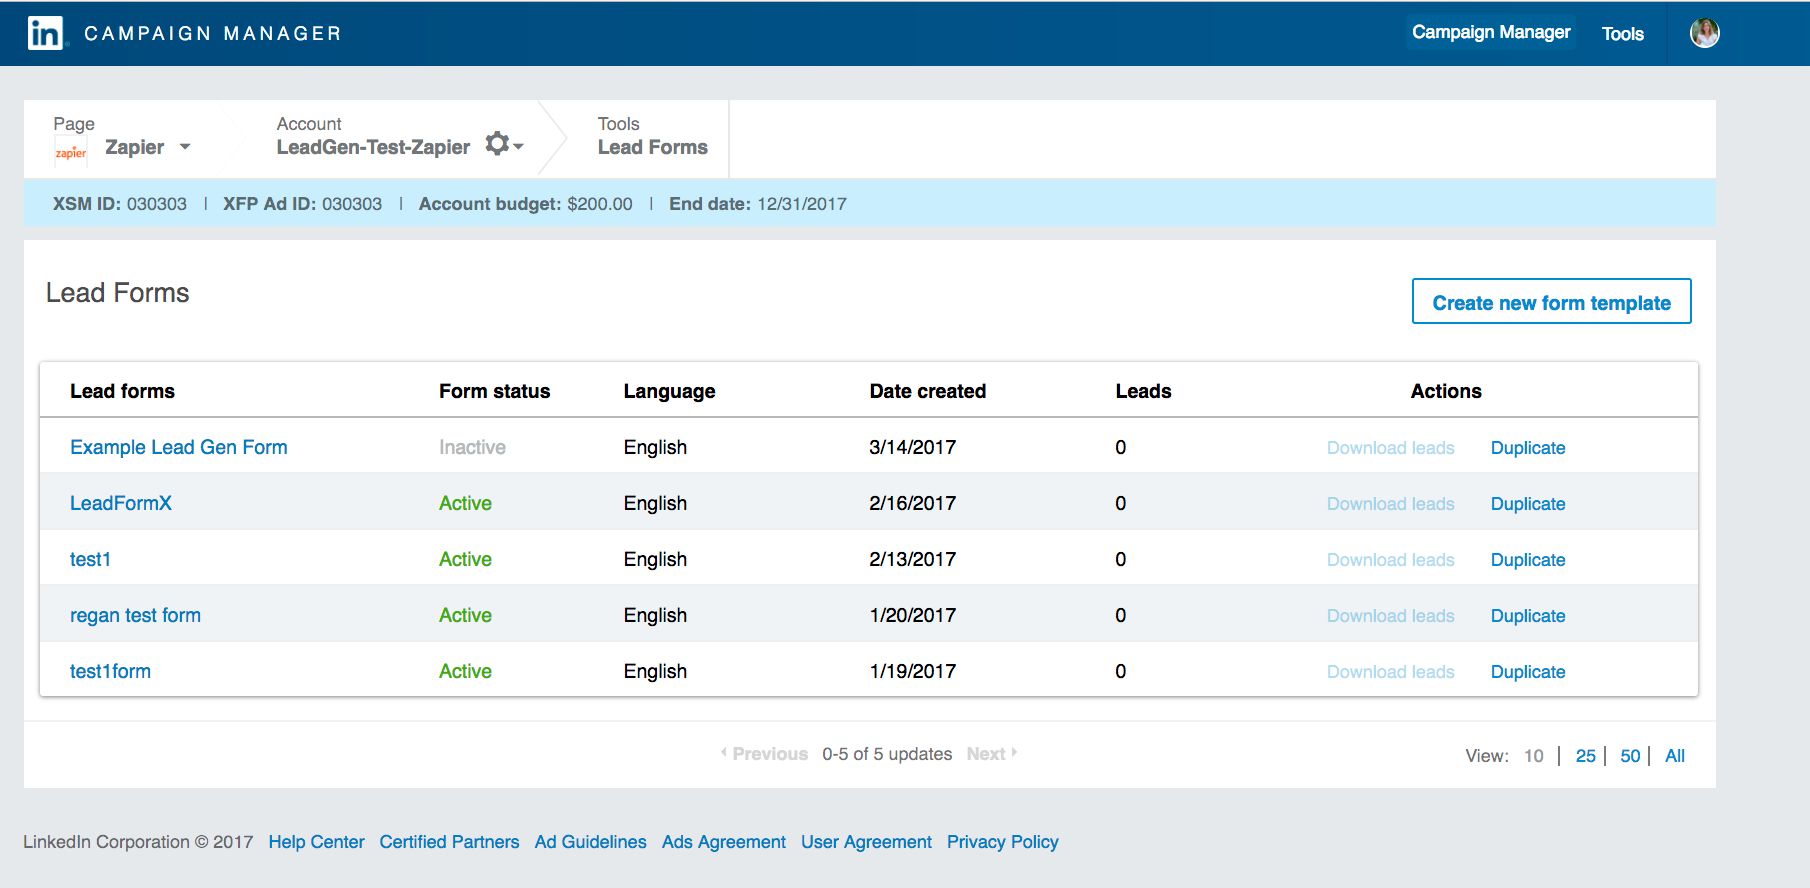Open the user profile avatar
This screenshot has height=888, width=1810.
[x=1704, y=33]
